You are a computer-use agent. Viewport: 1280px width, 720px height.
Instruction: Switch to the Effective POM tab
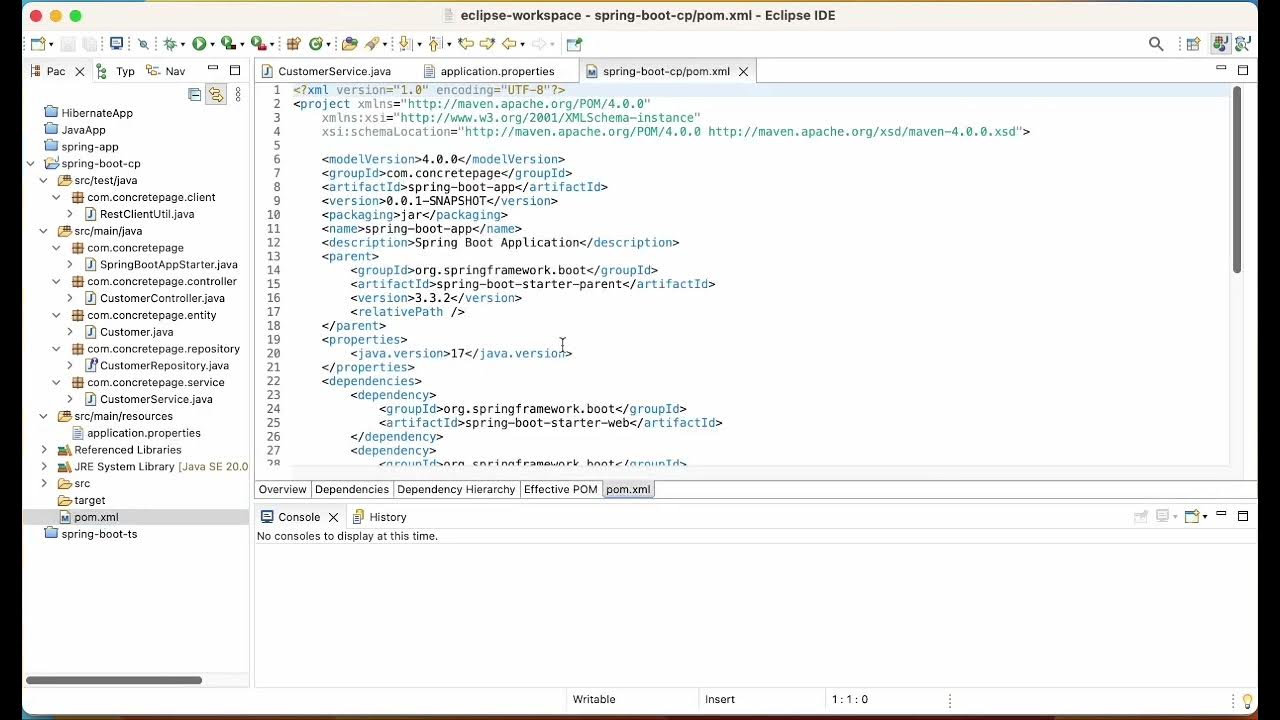click(x=560, y=489)
